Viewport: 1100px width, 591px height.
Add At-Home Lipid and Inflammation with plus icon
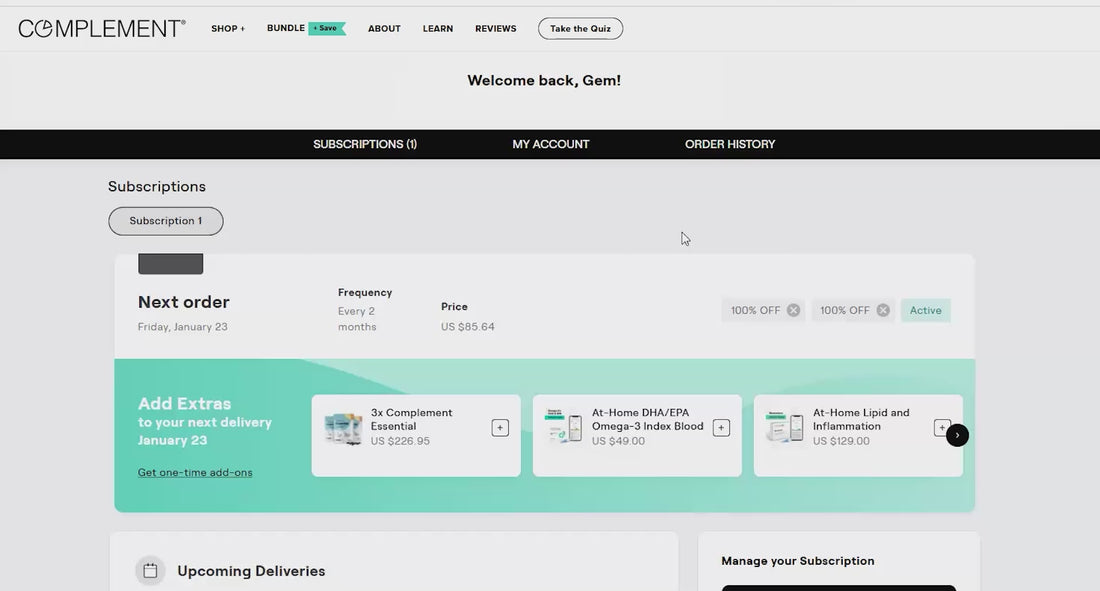pyautogui.click(x=940, y=427)
